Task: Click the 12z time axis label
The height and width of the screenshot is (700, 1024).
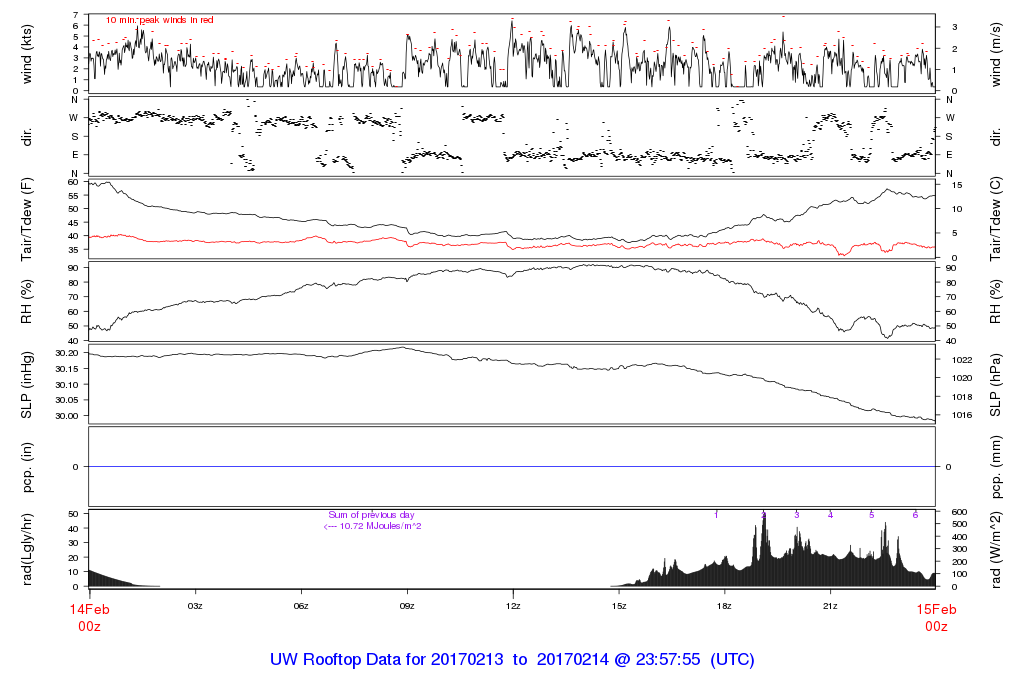Action: coord(513,607)
